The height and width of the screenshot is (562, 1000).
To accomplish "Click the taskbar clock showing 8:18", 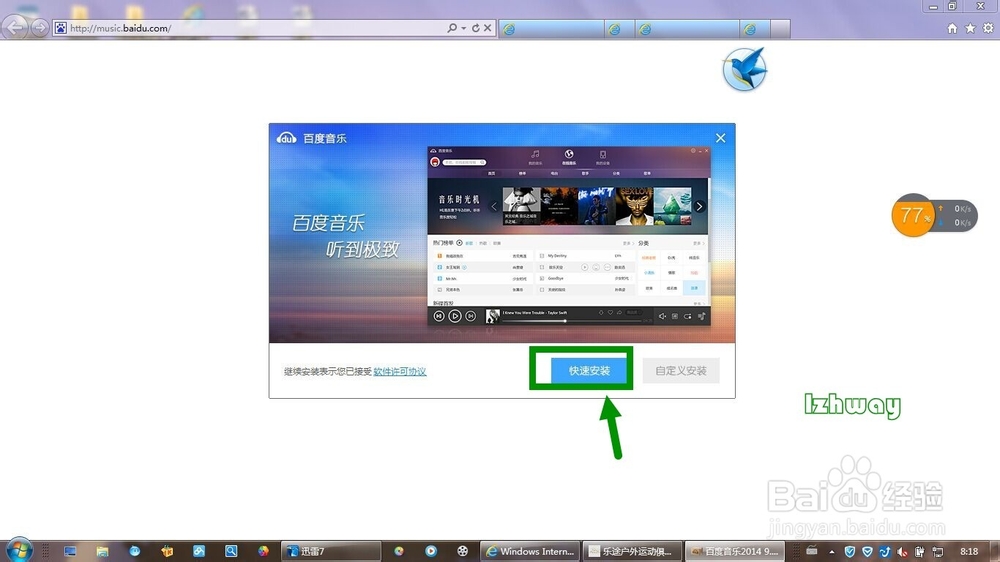I will coord(969,551).
